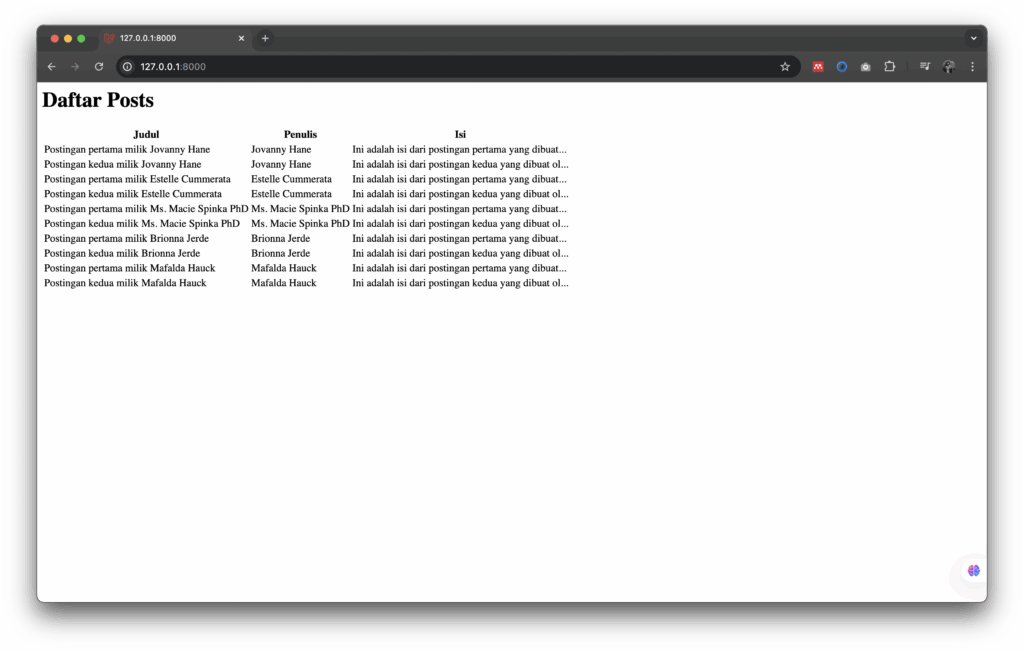Open site information for 127.0.0.1:8000
Image resolution: width=1024 pixels, height=651 pixels.
pyautogui.click(x=126, y=66)
